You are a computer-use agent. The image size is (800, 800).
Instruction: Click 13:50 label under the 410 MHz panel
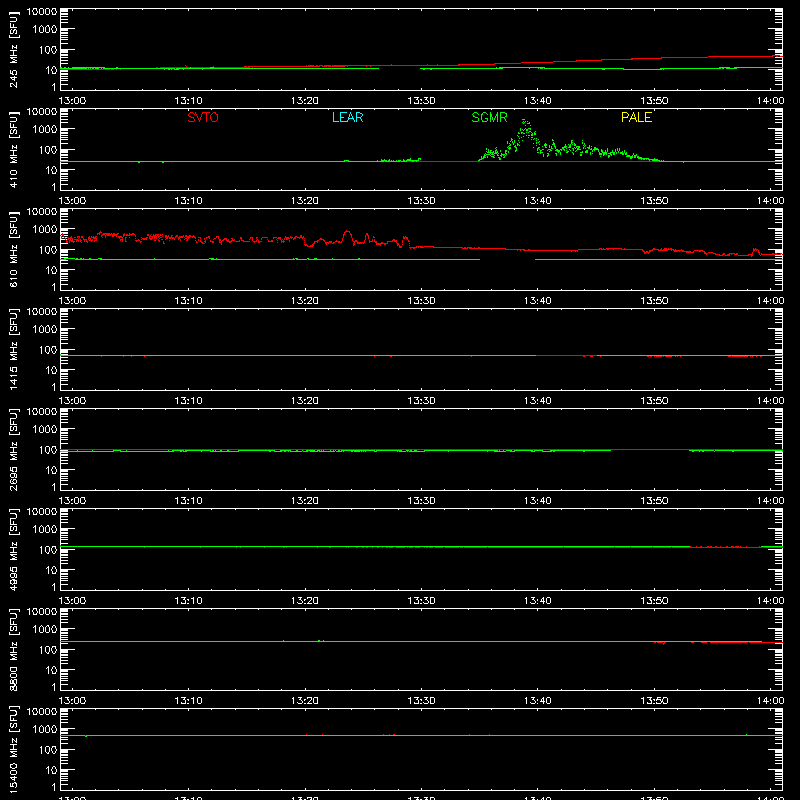click(x=654, y=201)
